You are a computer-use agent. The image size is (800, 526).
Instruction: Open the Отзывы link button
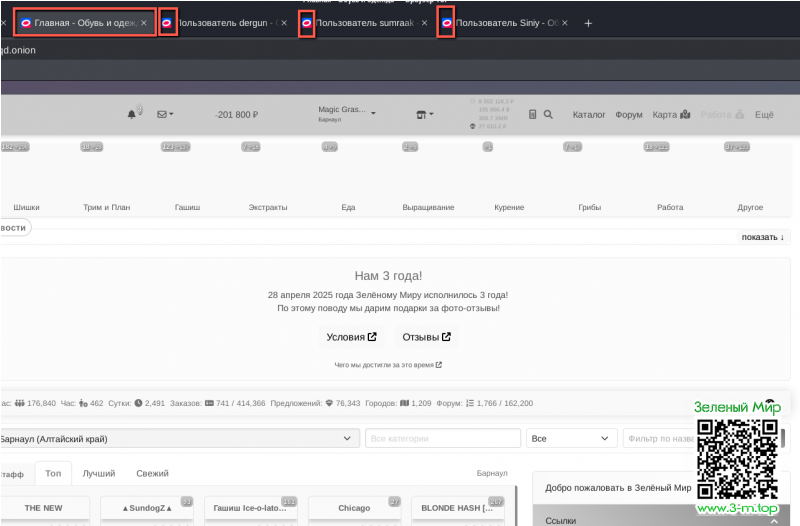click(x=426, y=337)
